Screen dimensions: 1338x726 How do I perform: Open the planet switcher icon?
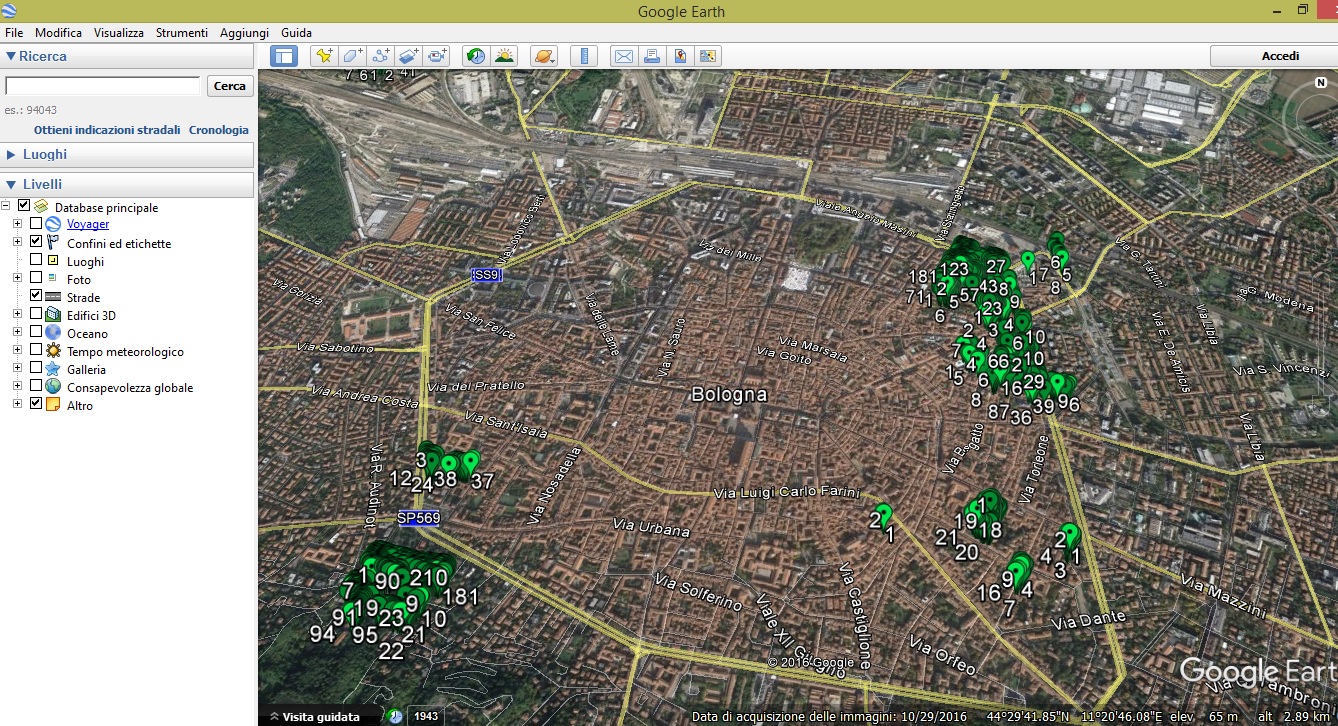tap(544, 56)
